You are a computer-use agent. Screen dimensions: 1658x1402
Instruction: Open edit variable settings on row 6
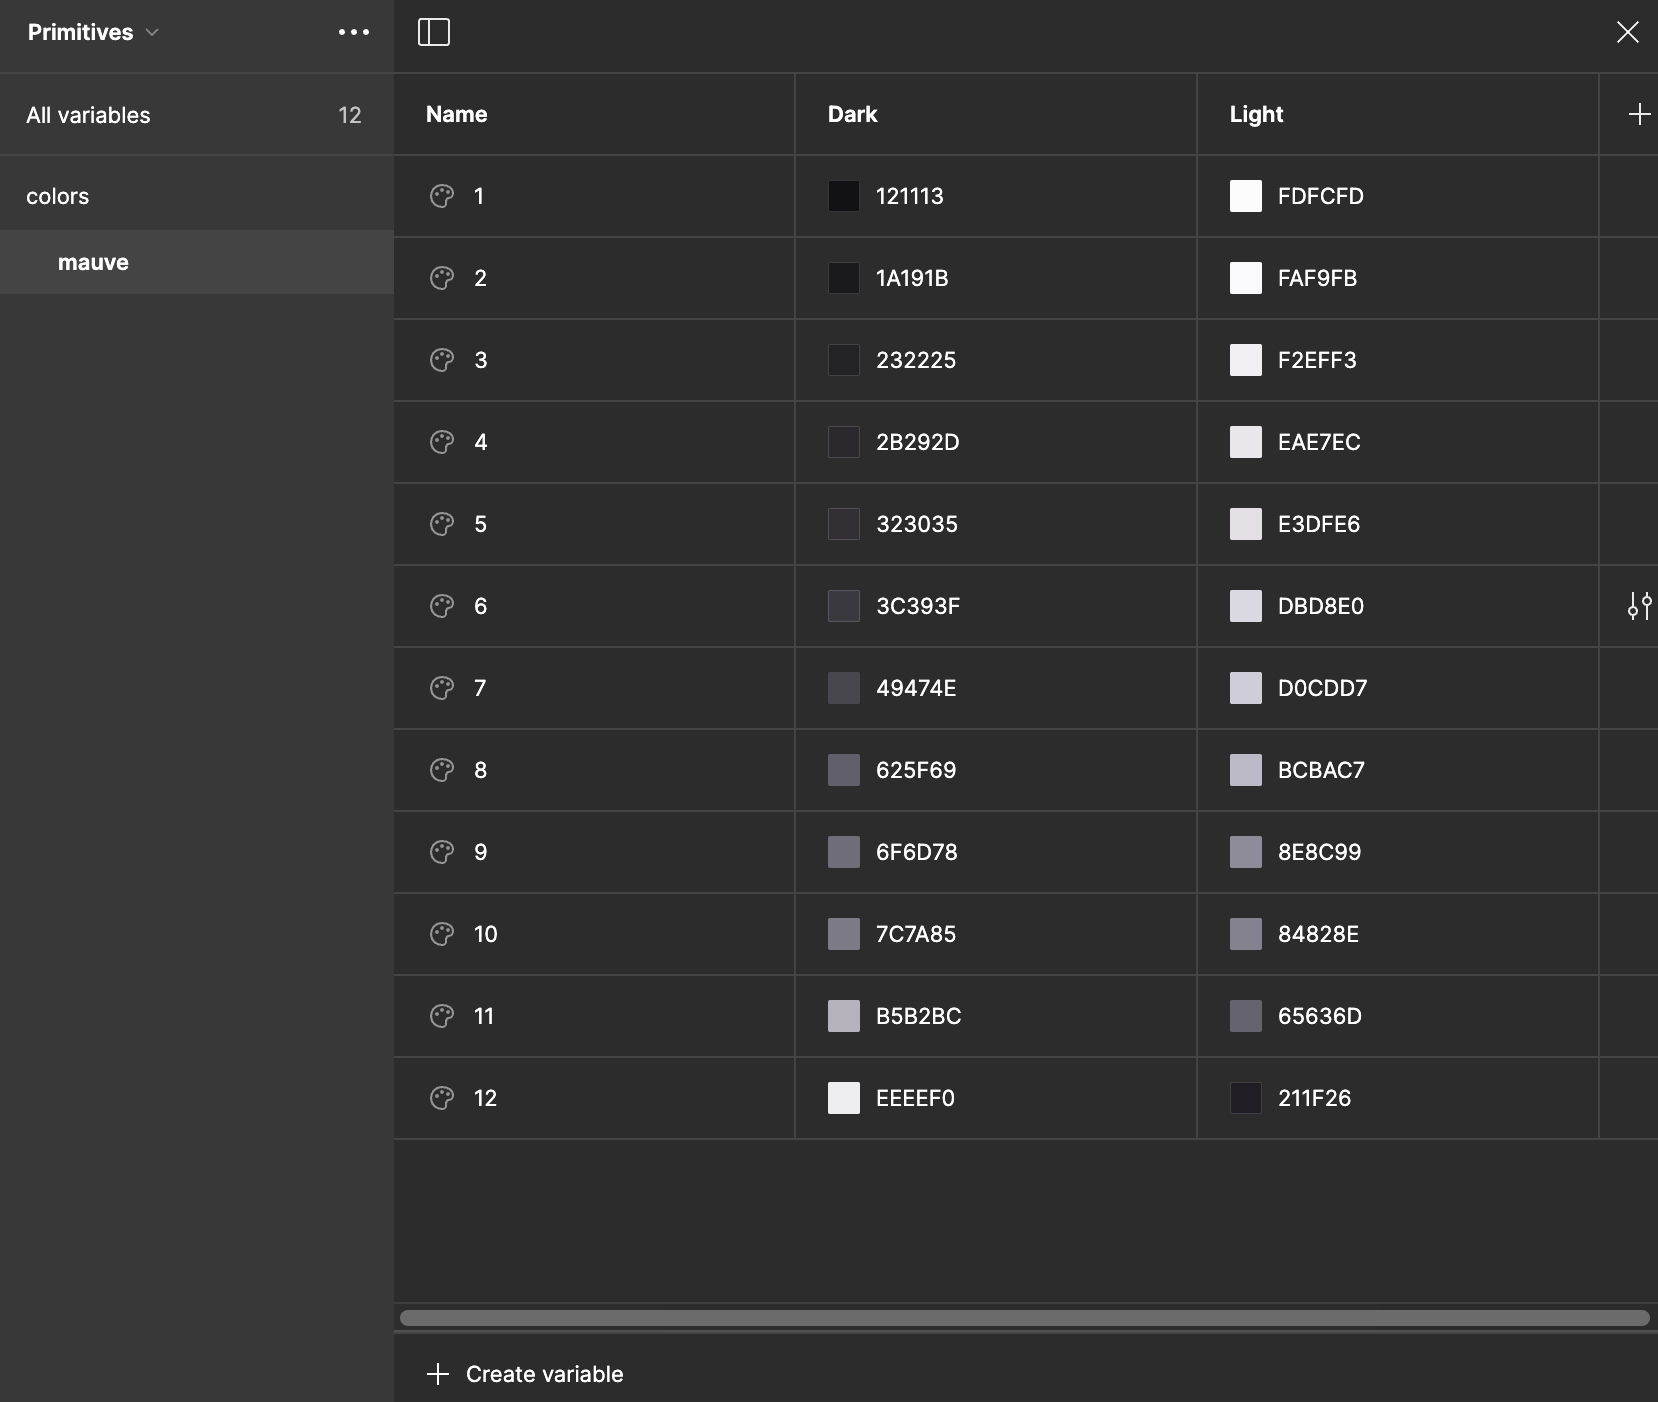pyautogui.click(x=1639, y=606)
